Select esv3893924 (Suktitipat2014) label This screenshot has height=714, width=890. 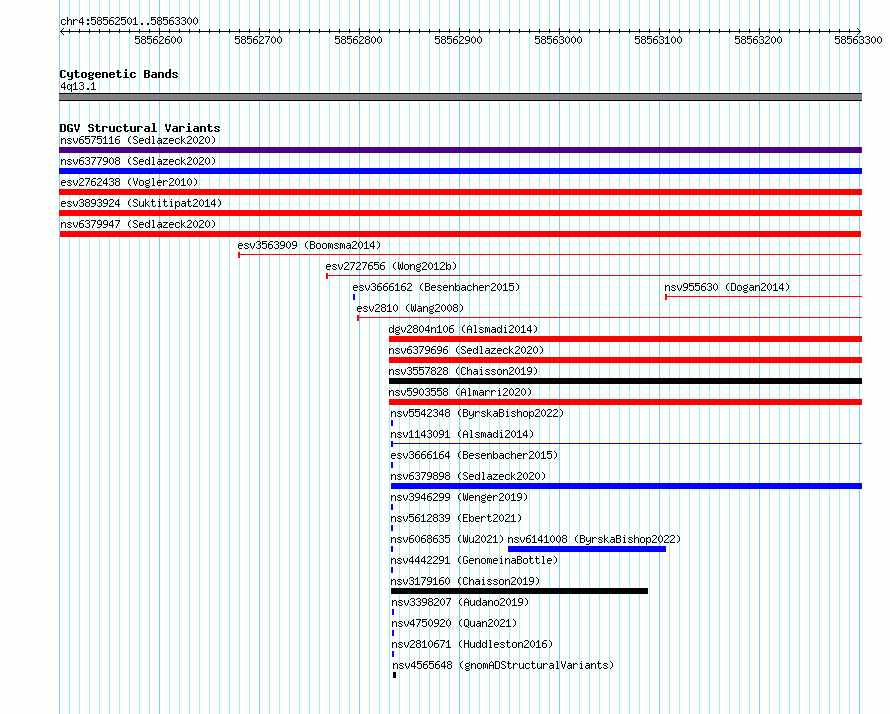[141, 203]
